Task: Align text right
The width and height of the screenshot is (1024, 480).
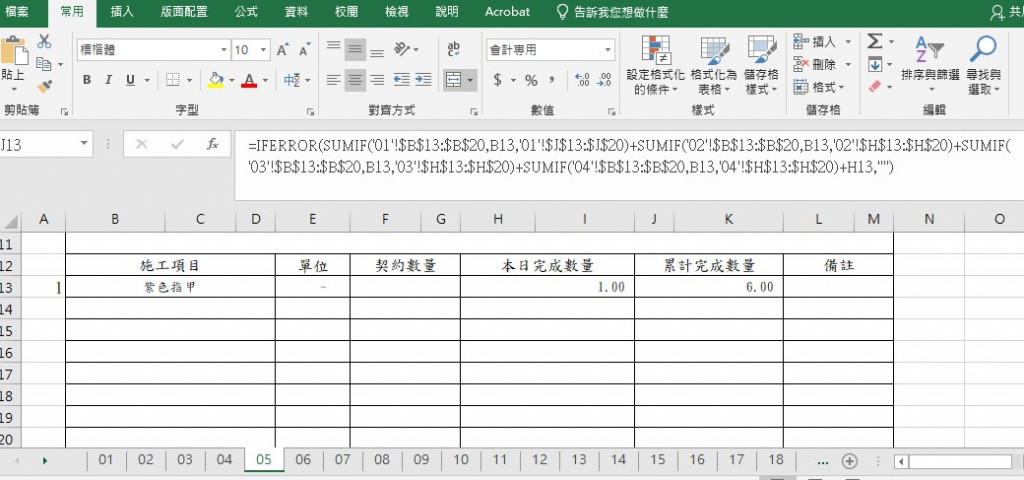Action: 377,80
